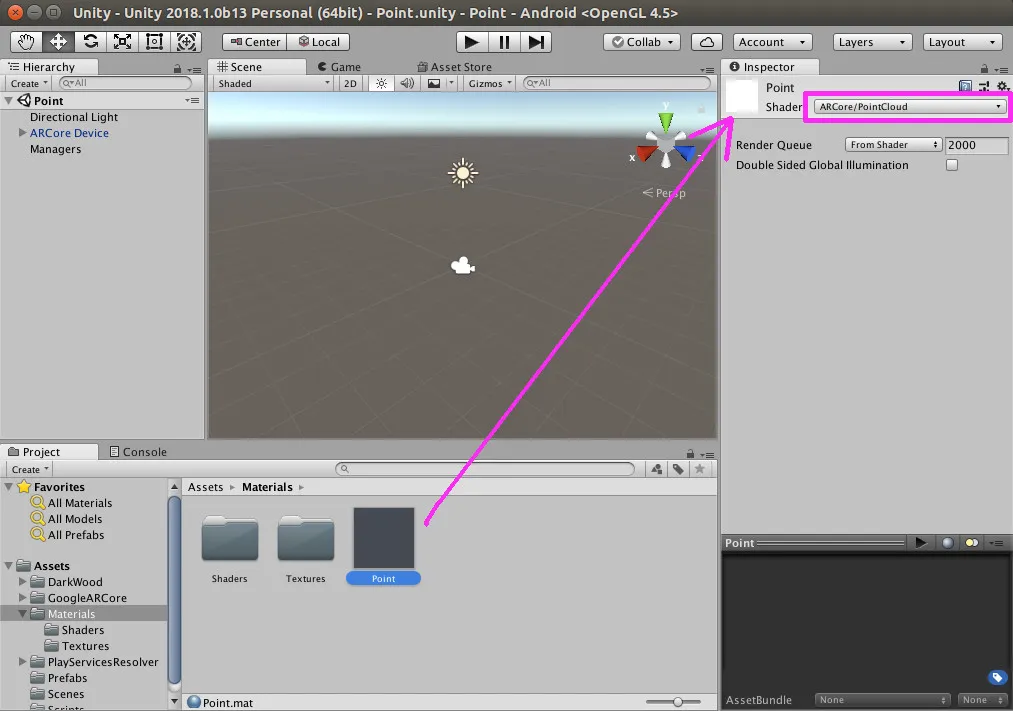Select the sun light gizmo in scene
The width and height of the screenshot is (1013, 711).
(463, 173)
